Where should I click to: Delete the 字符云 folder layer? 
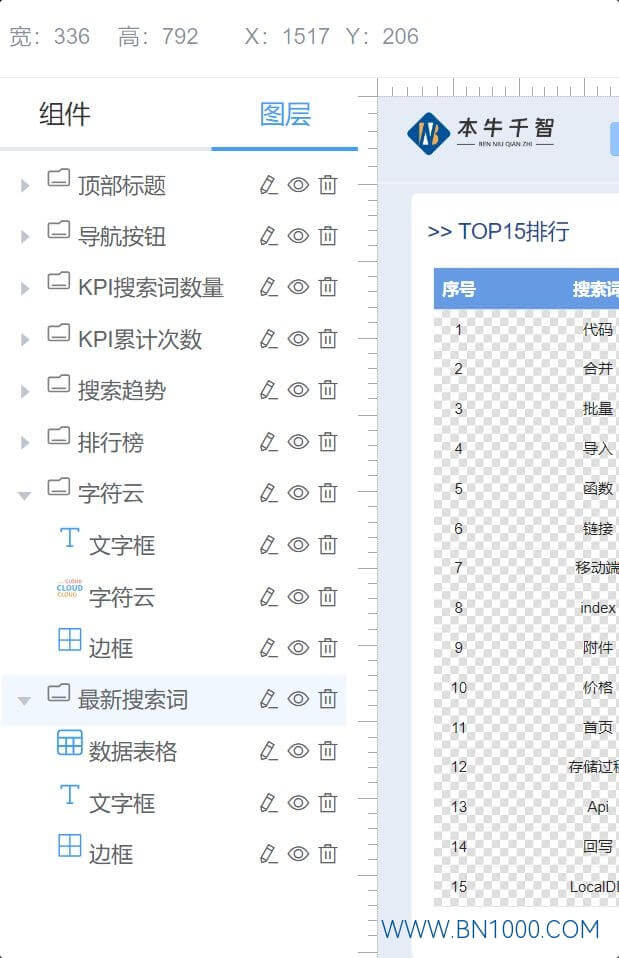[328, 493]
